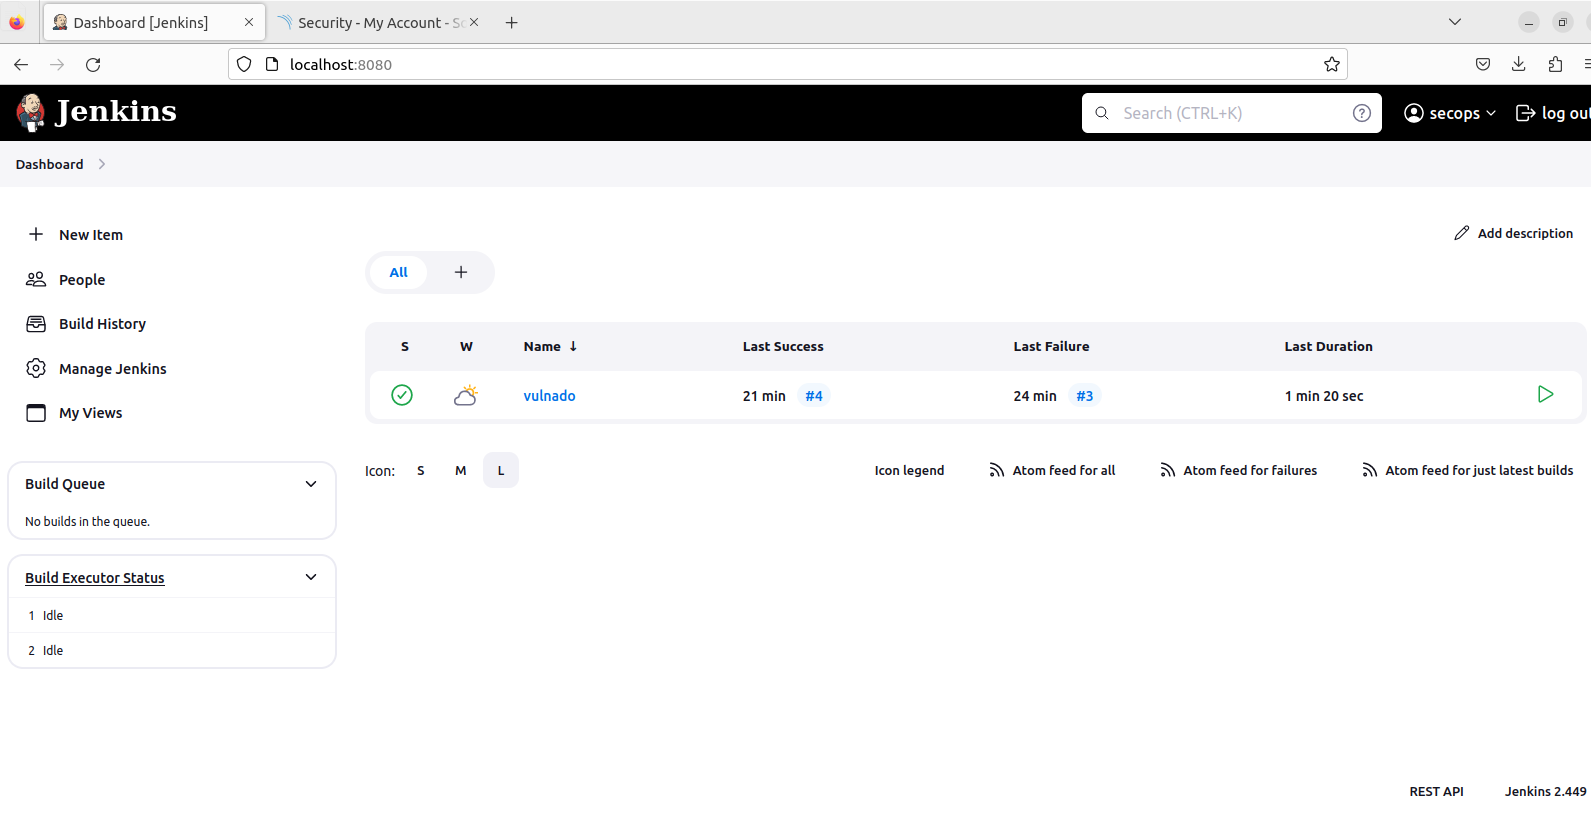Viewport: 1591px width, 817px height.
Task: Click the New Item plus icon
Action: coord(36,234)
